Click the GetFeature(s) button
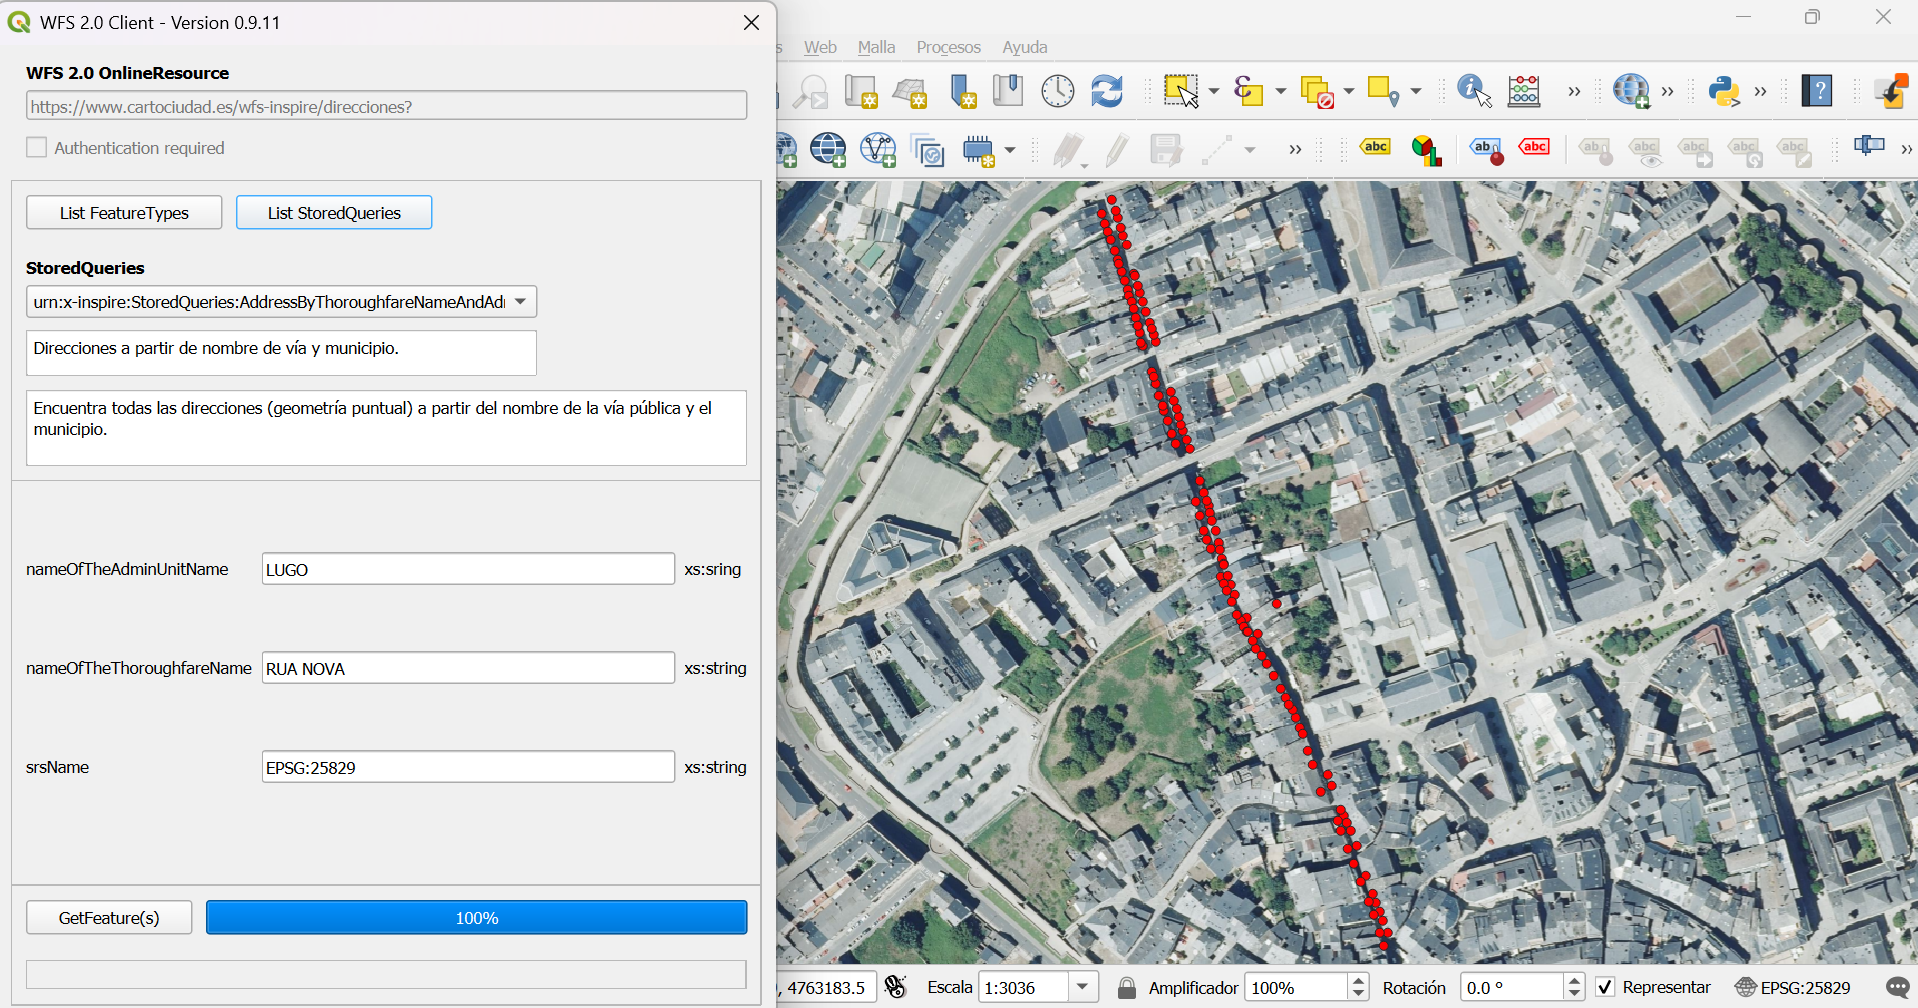This screenshot has width=1918, height=1008. pos(109,917)
